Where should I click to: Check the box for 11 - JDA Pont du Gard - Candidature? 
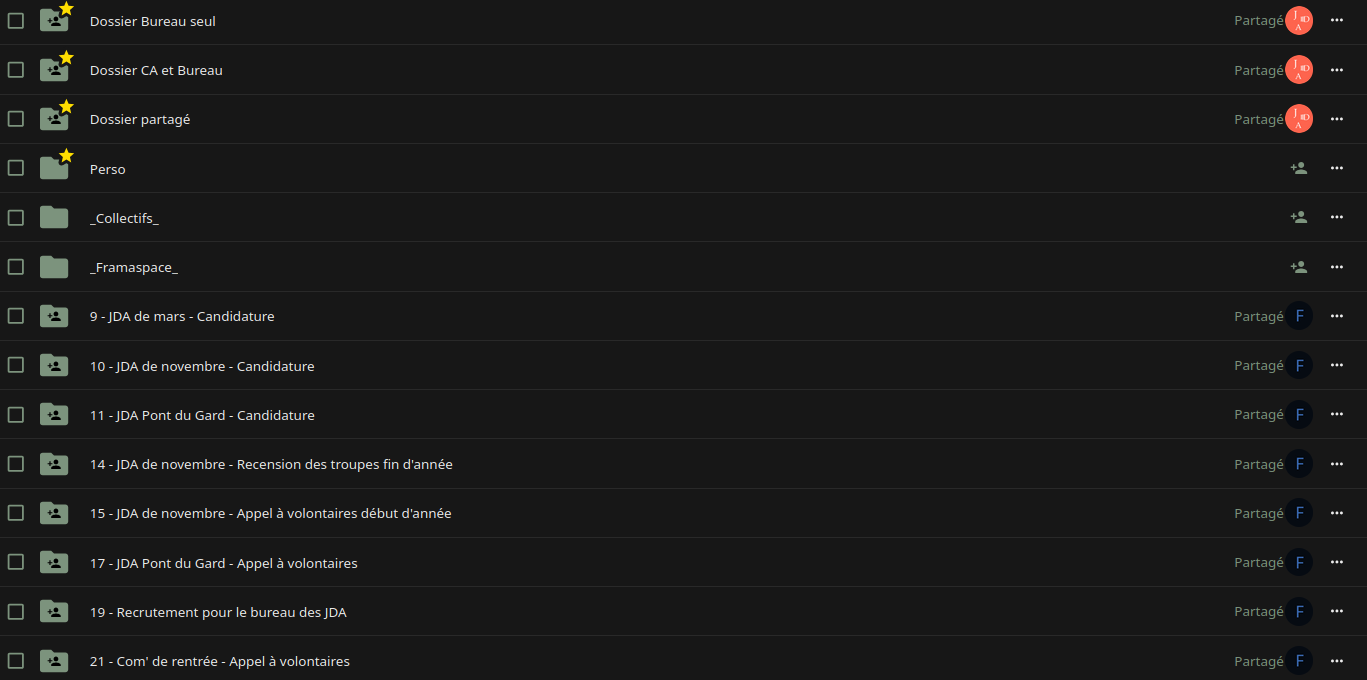click(x=16, y=414)
